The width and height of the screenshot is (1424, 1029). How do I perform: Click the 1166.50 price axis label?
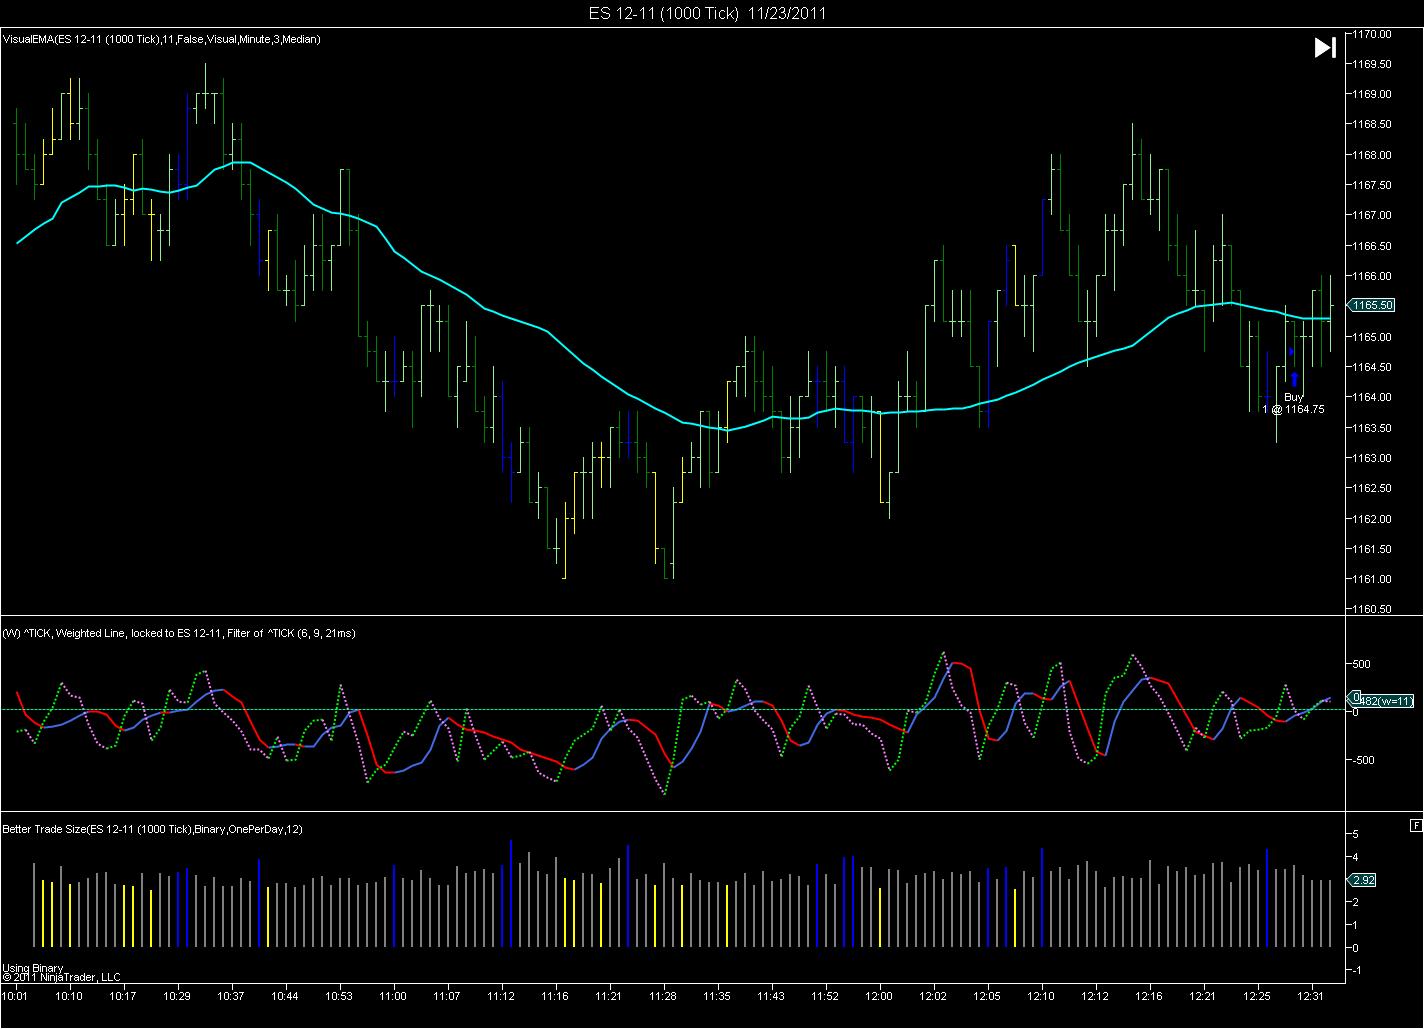click(x=1372, y=245)
